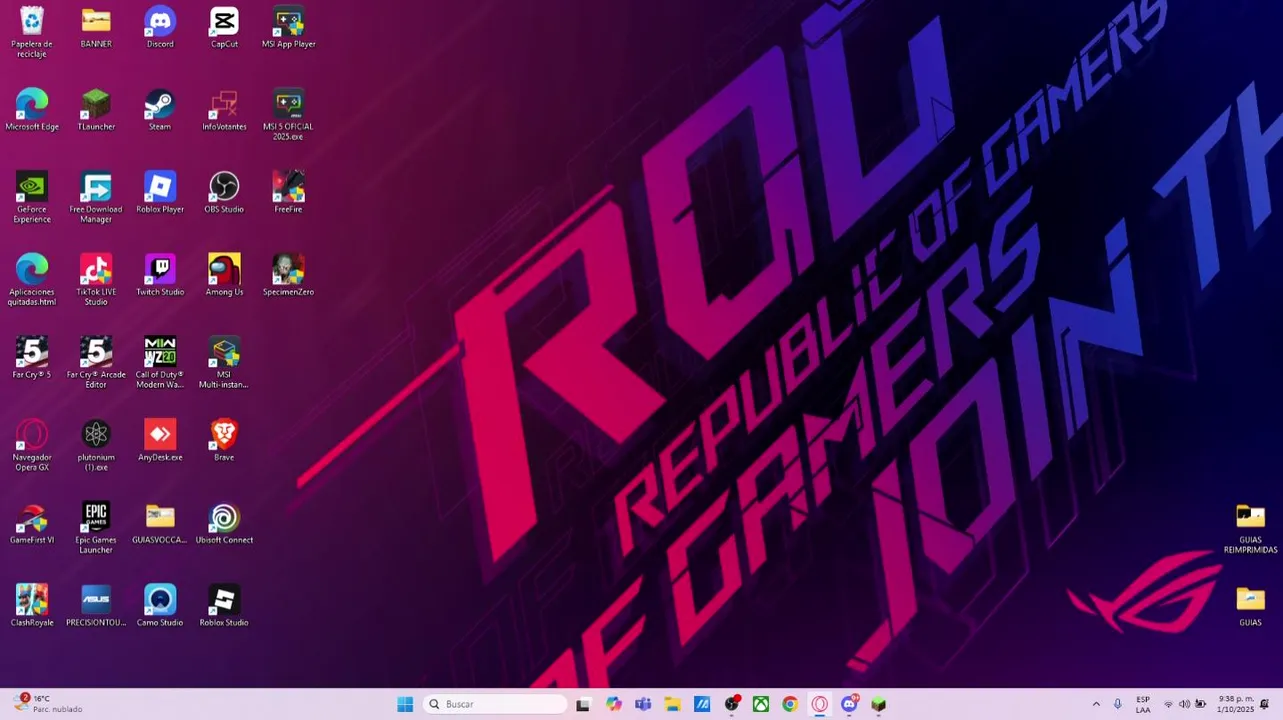1283x720 pixels.
Task: Select the GUIASVOCCA folder icon
Action: click(160, 523)
